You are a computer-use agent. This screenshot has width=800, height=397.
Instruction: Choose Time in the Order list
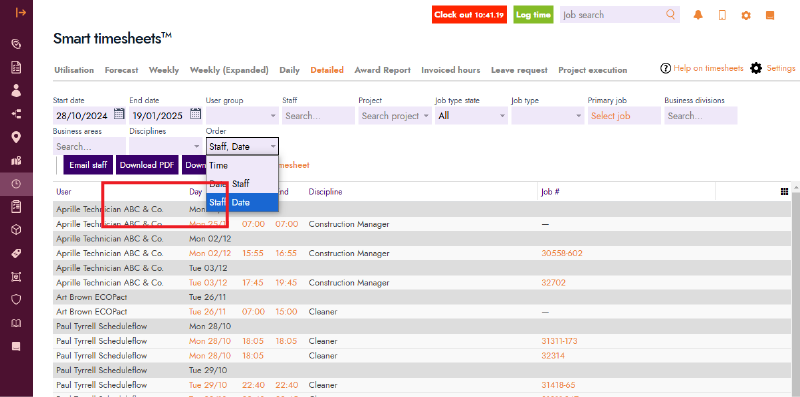242,166
